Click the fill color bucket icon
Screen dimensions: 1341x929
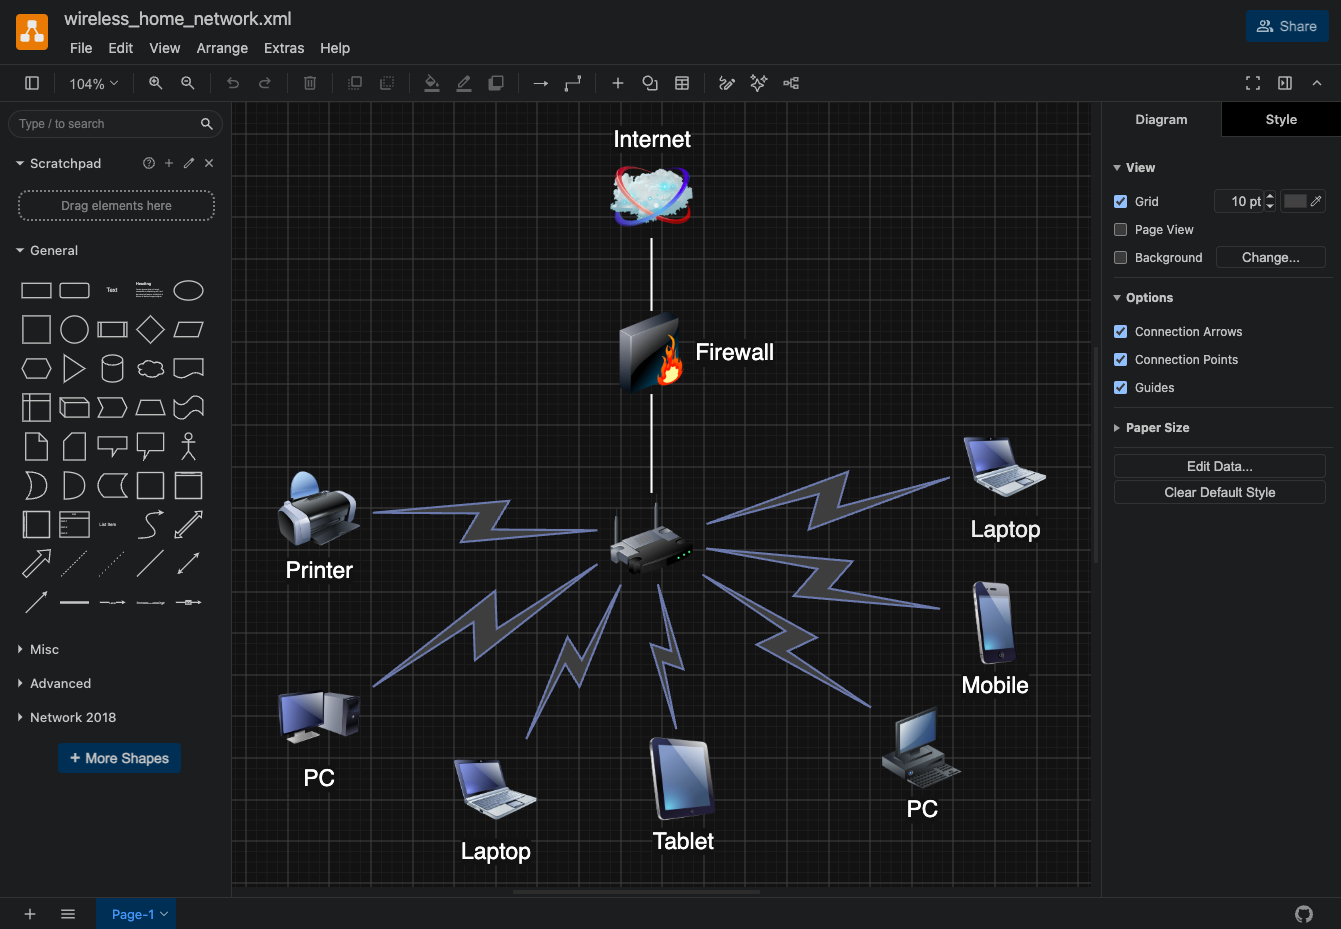[x=432, y=83]
